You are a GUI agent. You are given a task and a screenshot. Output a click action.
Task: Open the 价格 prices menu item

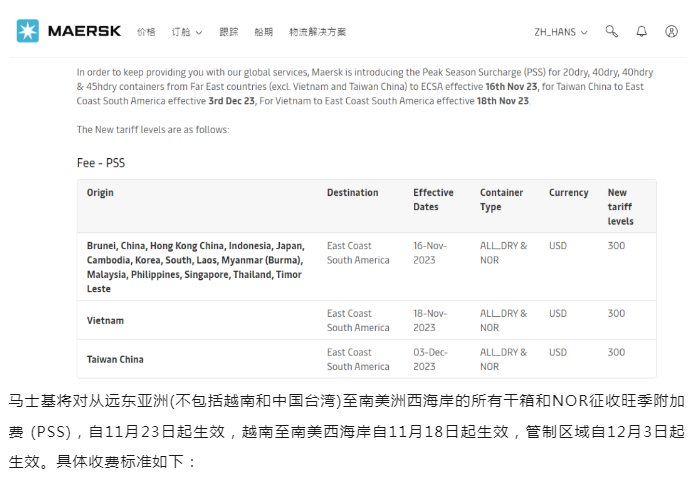[146, 32]
